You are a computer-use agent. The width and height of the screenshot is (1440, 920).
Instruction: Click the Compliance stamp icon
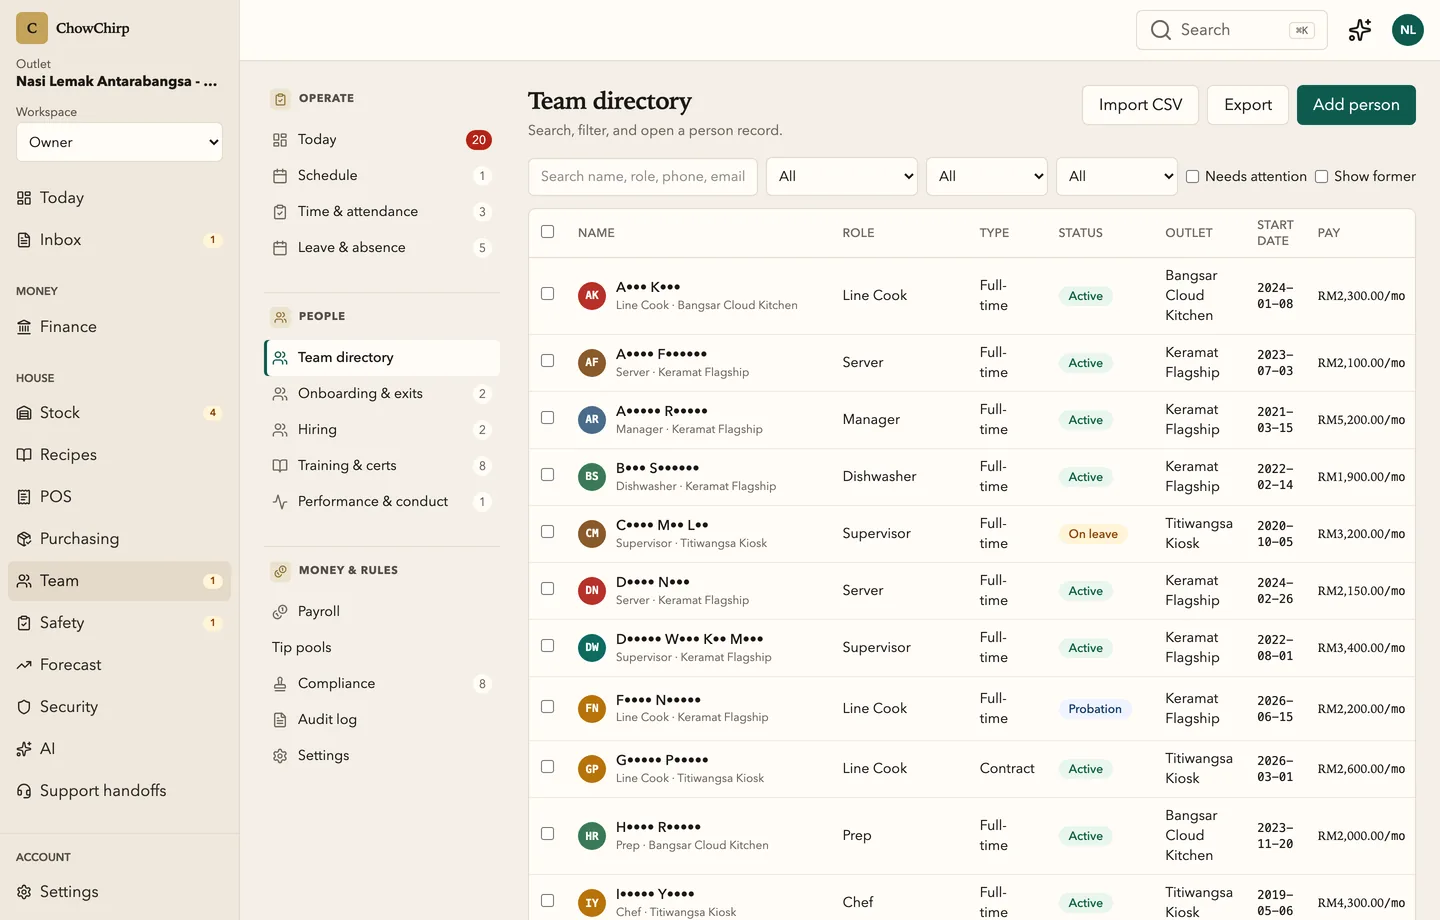280,684
